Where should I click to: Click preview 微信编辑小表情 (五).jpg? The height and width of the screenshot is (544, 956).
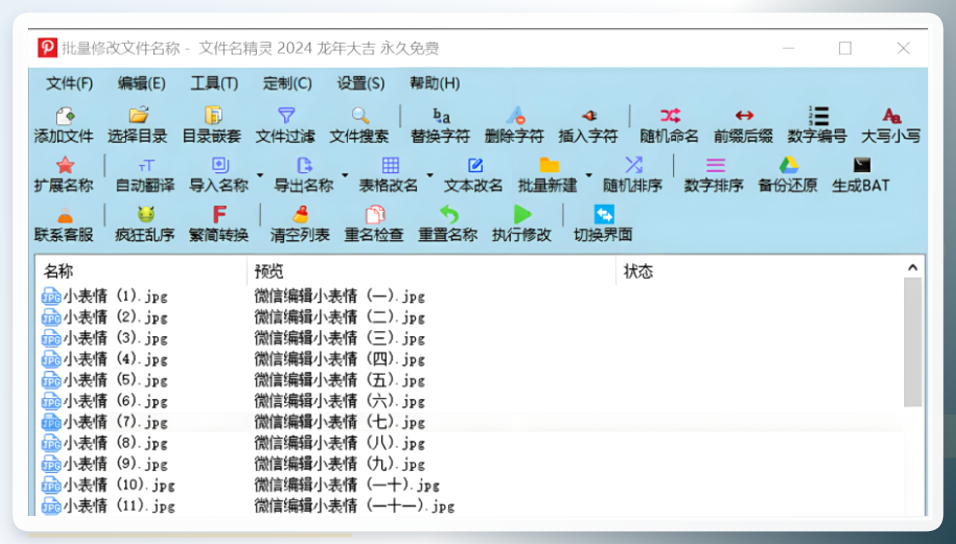pyautogui.click(x=340, y=381)
